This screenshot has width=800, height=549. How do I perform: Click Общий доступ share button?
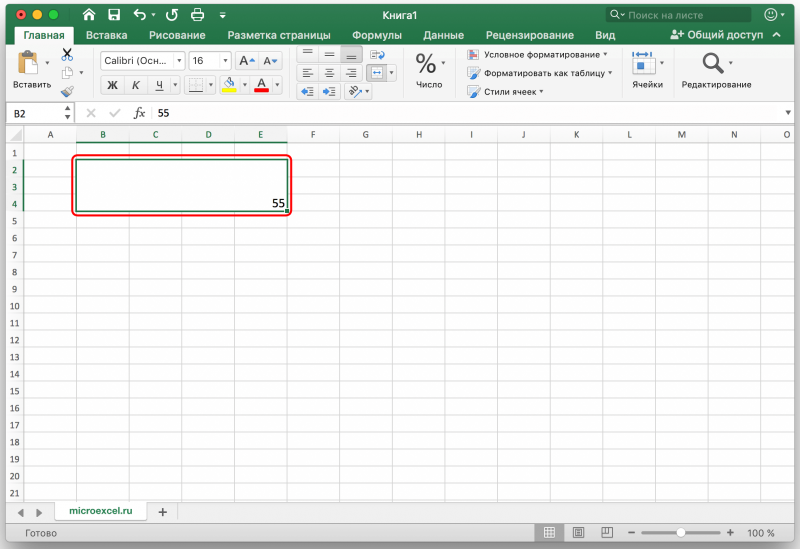coord(716,35)
